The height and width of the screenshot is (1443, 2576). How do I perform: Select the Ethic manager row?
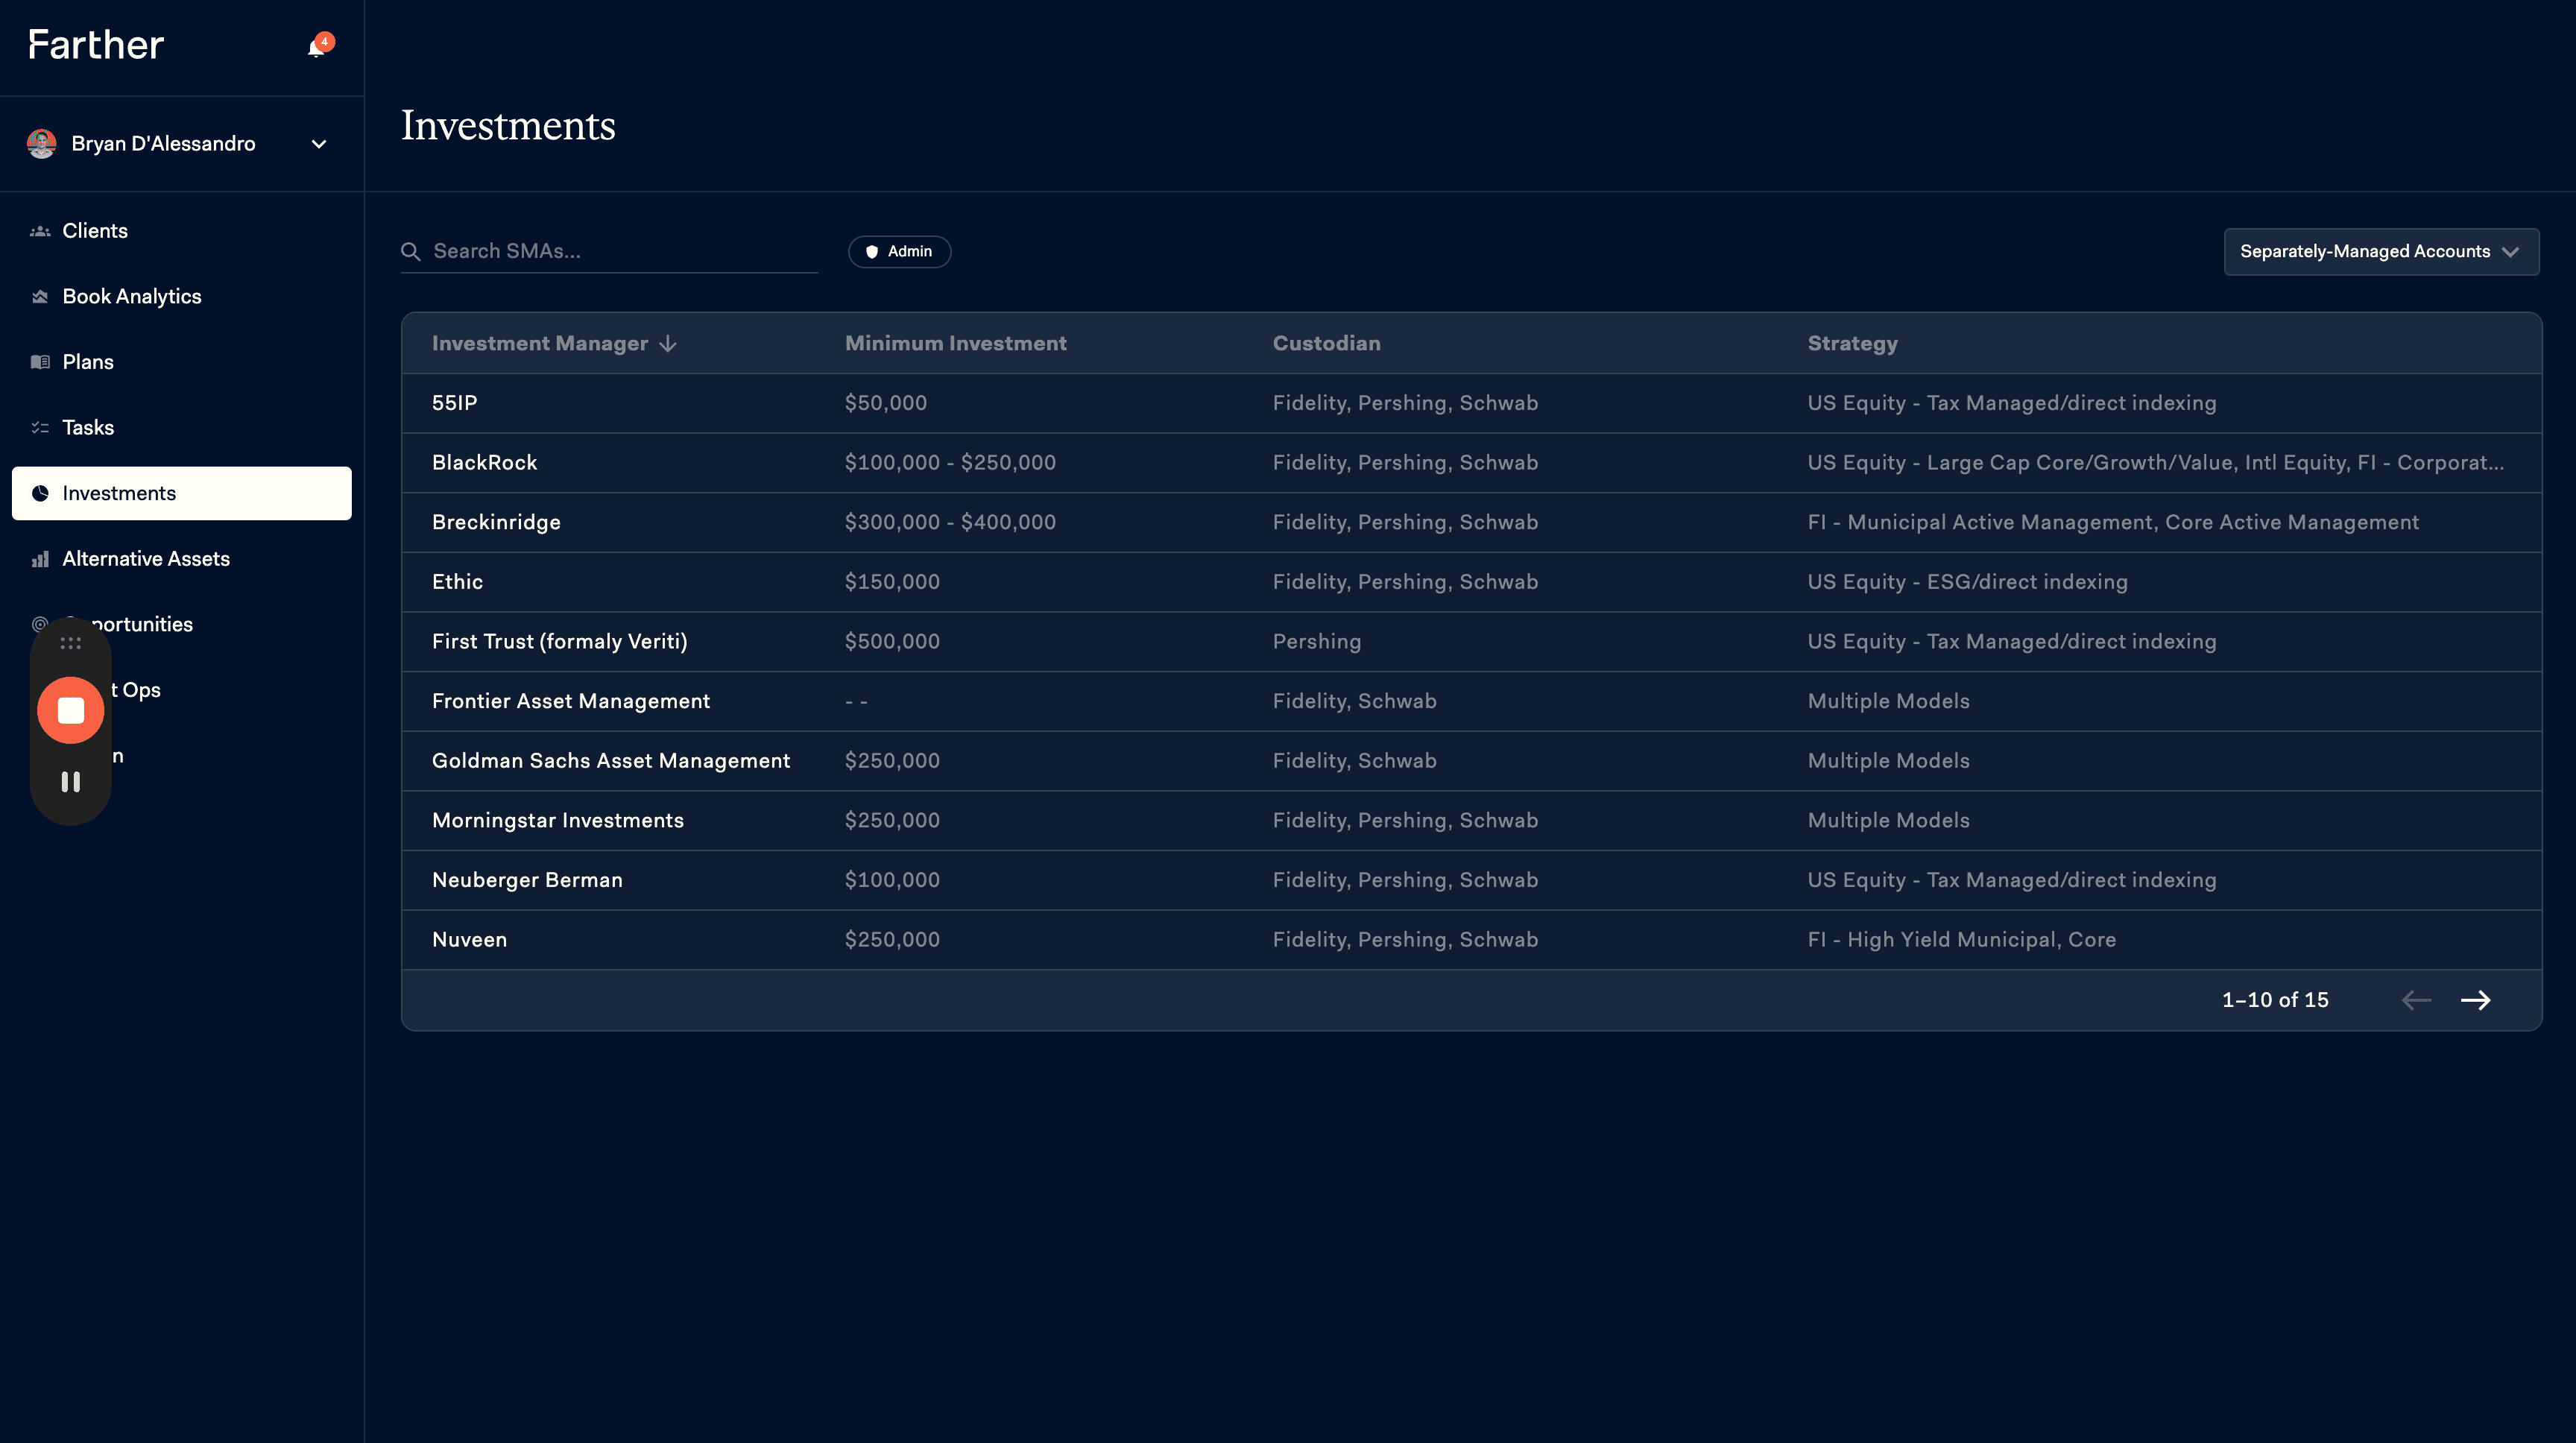click(1471, 582)
